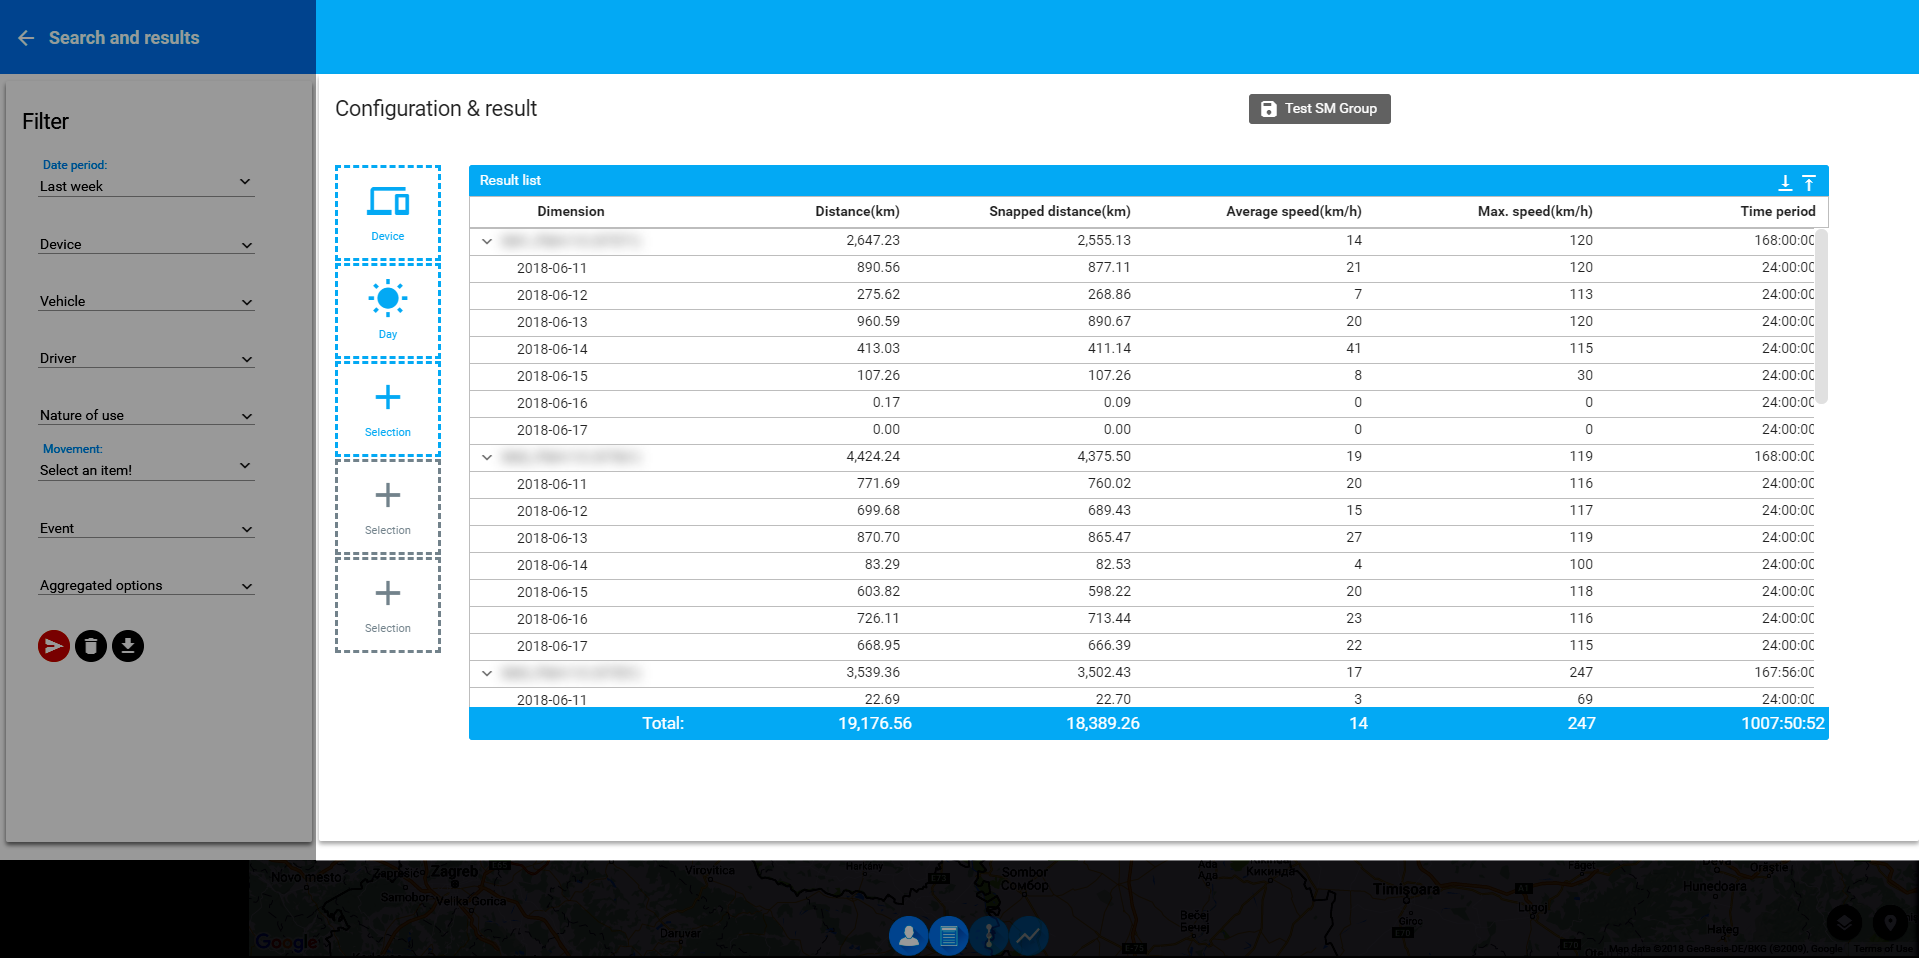This screenshot has width=1919, height=958.
Task: Open the user profile icon on the map toolbar
Action: (x=908, y=936)
